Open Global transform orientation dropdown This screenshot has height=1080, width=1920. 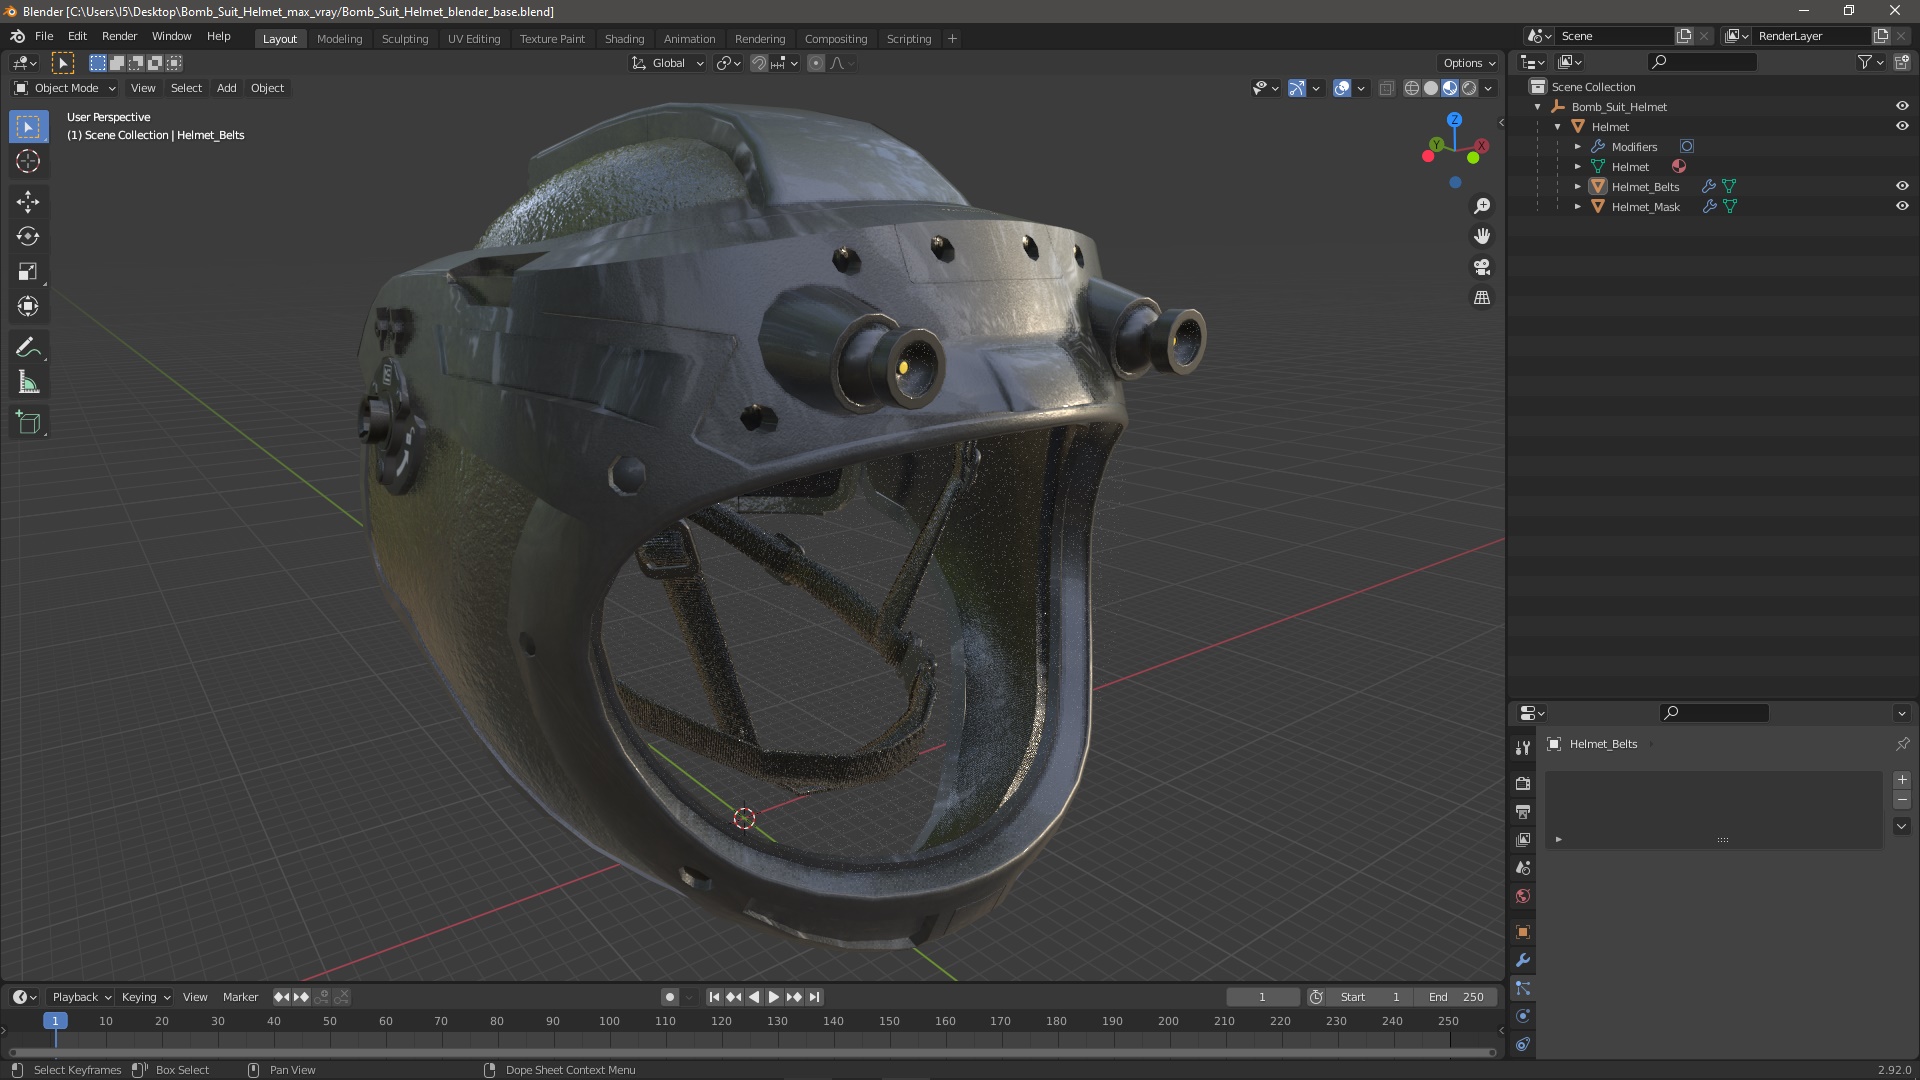668,63
